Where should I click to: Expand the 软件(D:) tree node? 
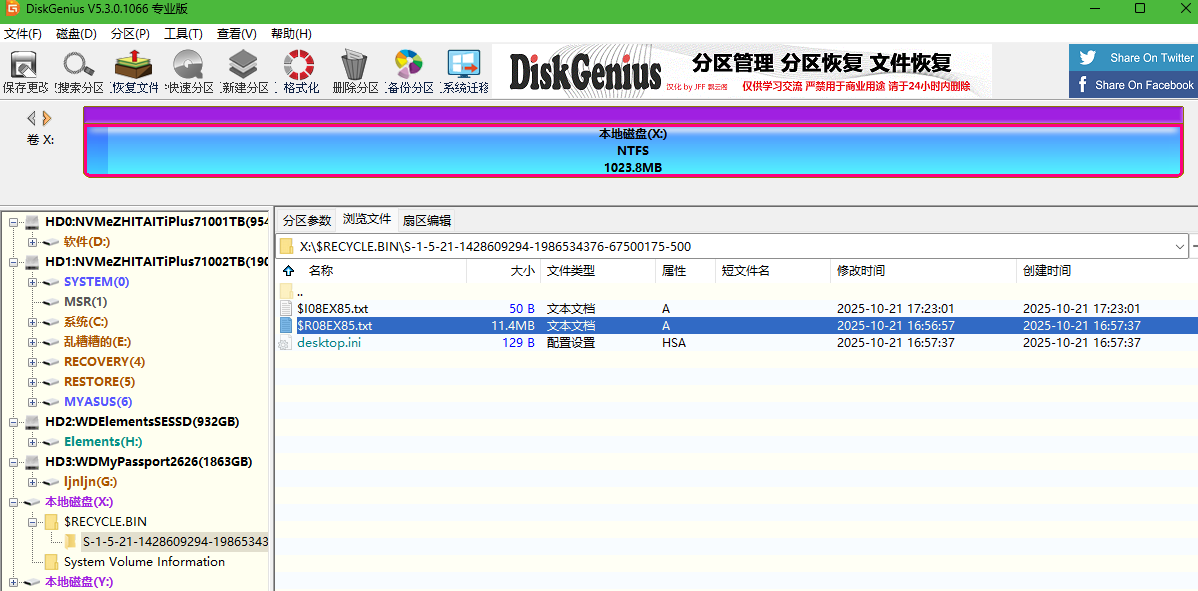click(x=31, y=241)
